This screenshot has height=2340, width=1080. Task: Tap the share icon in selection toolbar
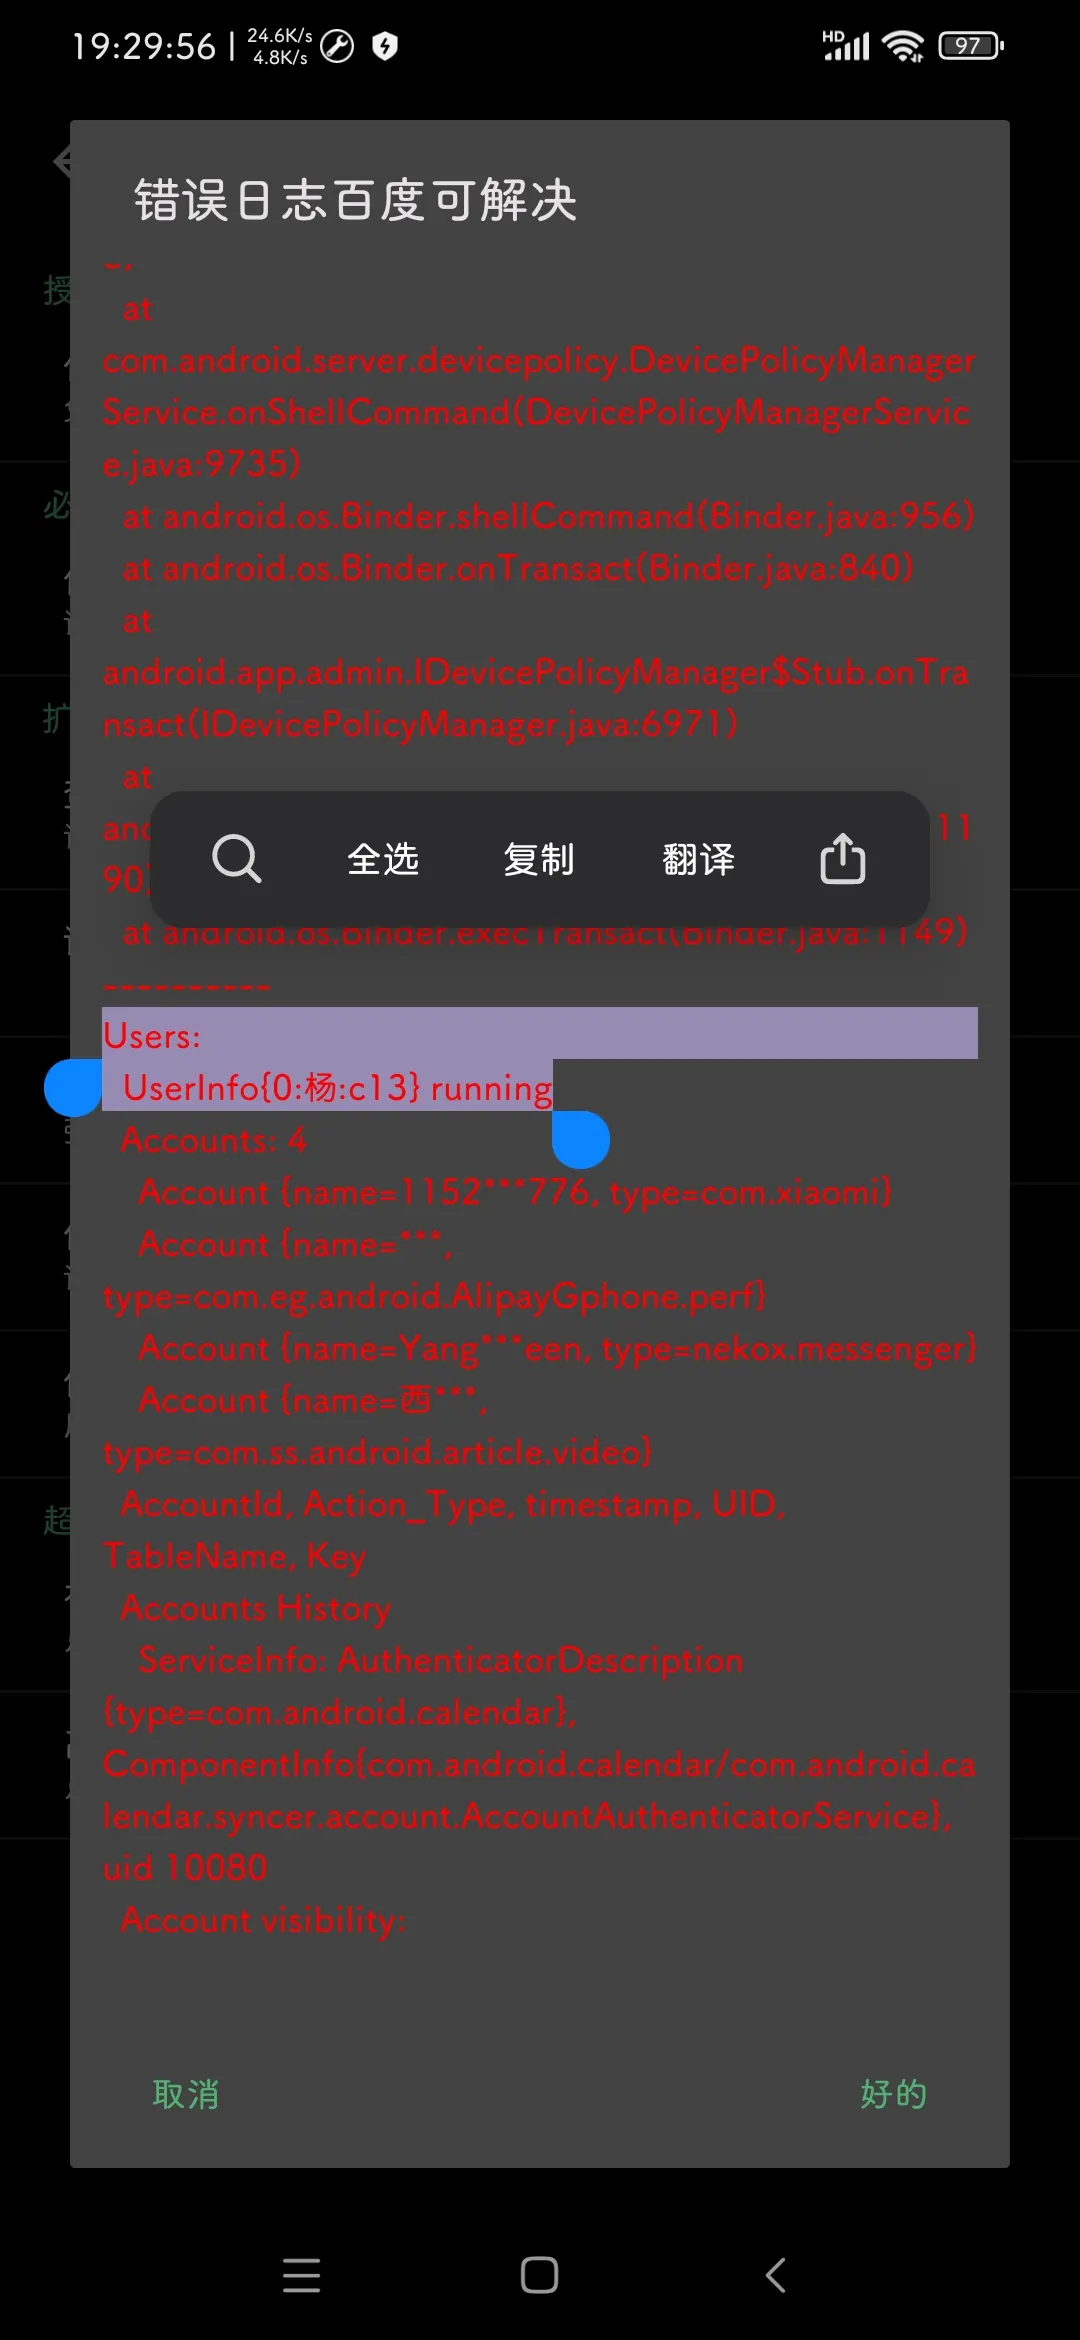click(843, 859)
